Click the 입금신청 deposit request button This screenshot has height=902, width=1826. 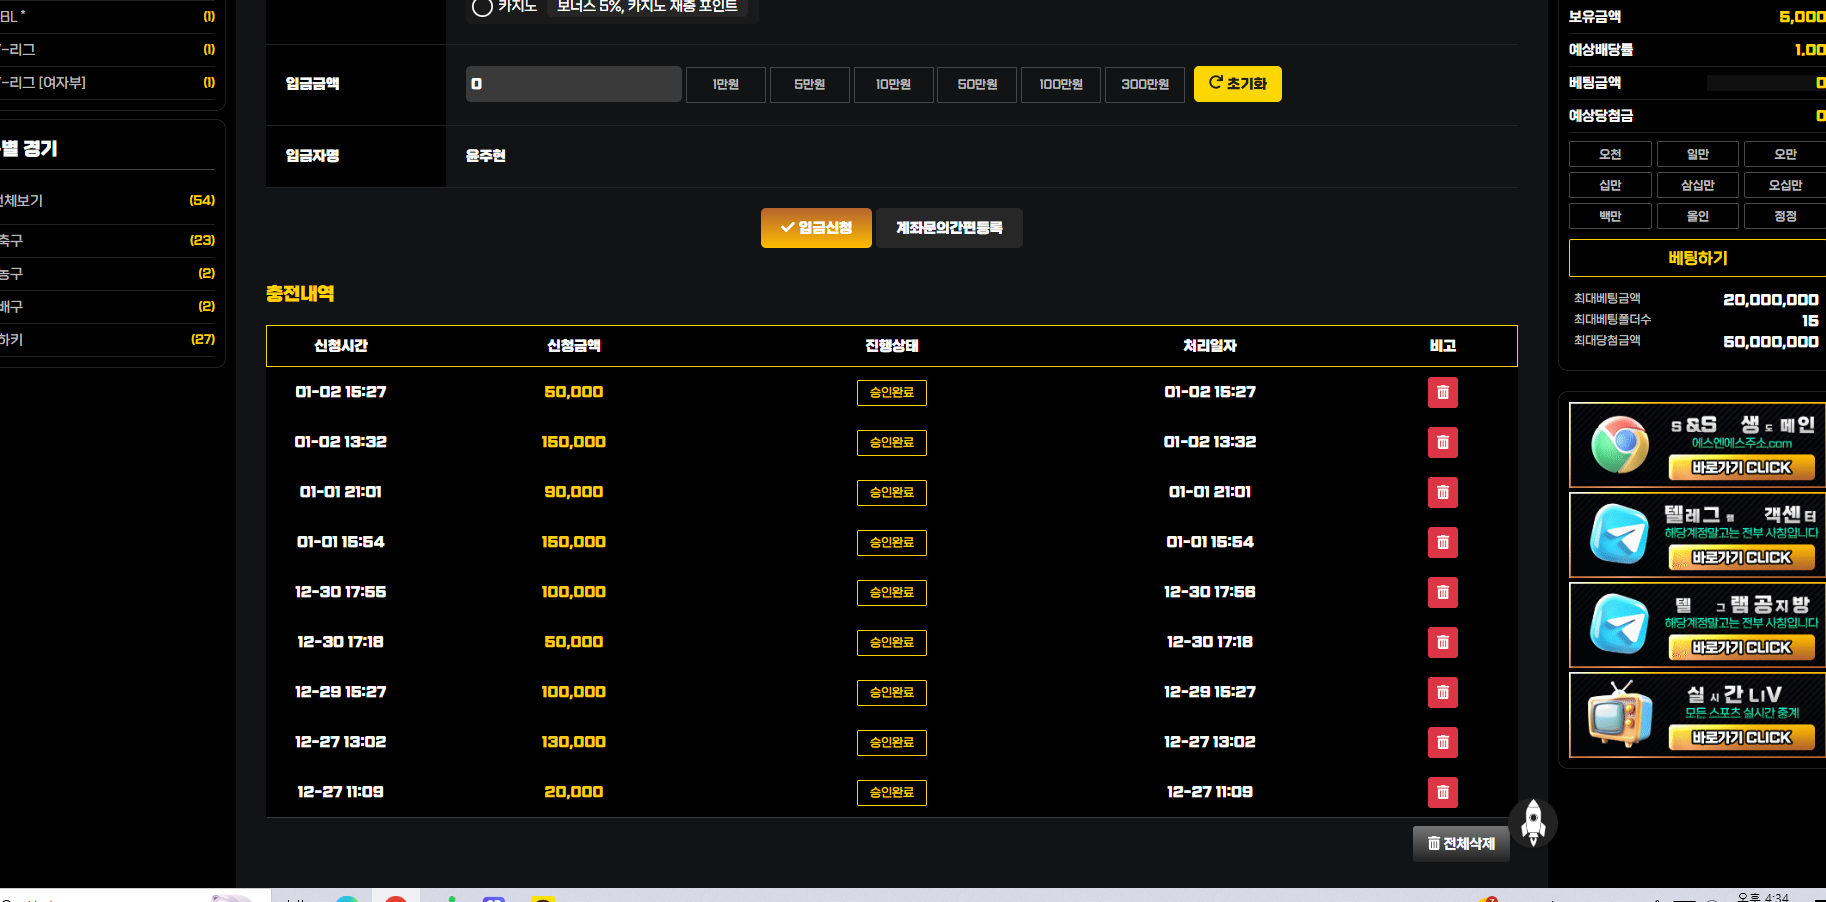816,228
